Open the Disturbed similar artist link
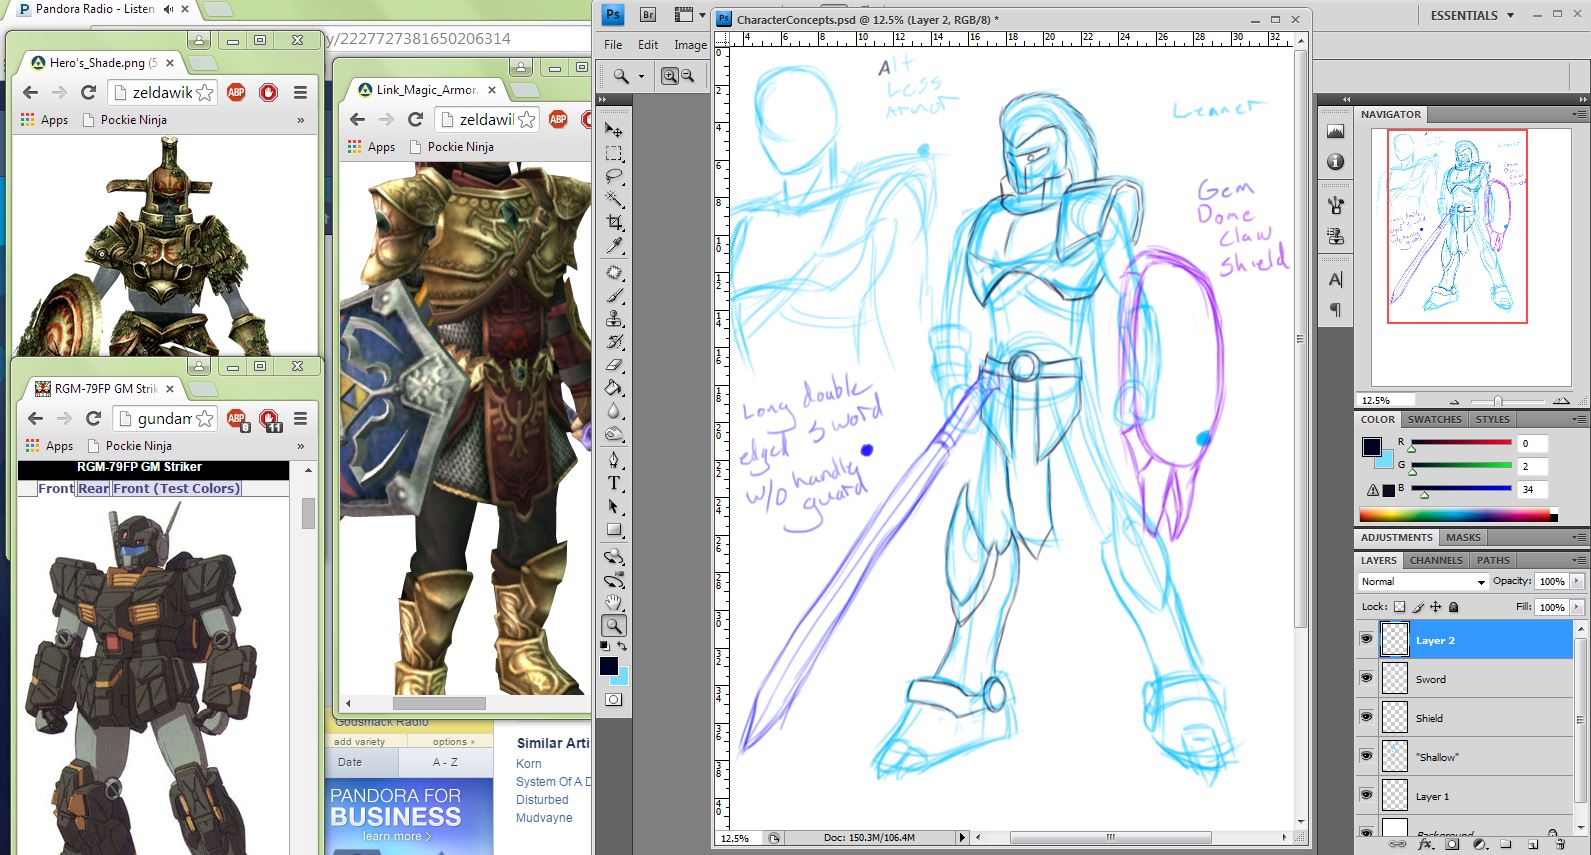Screen dimensions: 1591x855 (542, 799)
